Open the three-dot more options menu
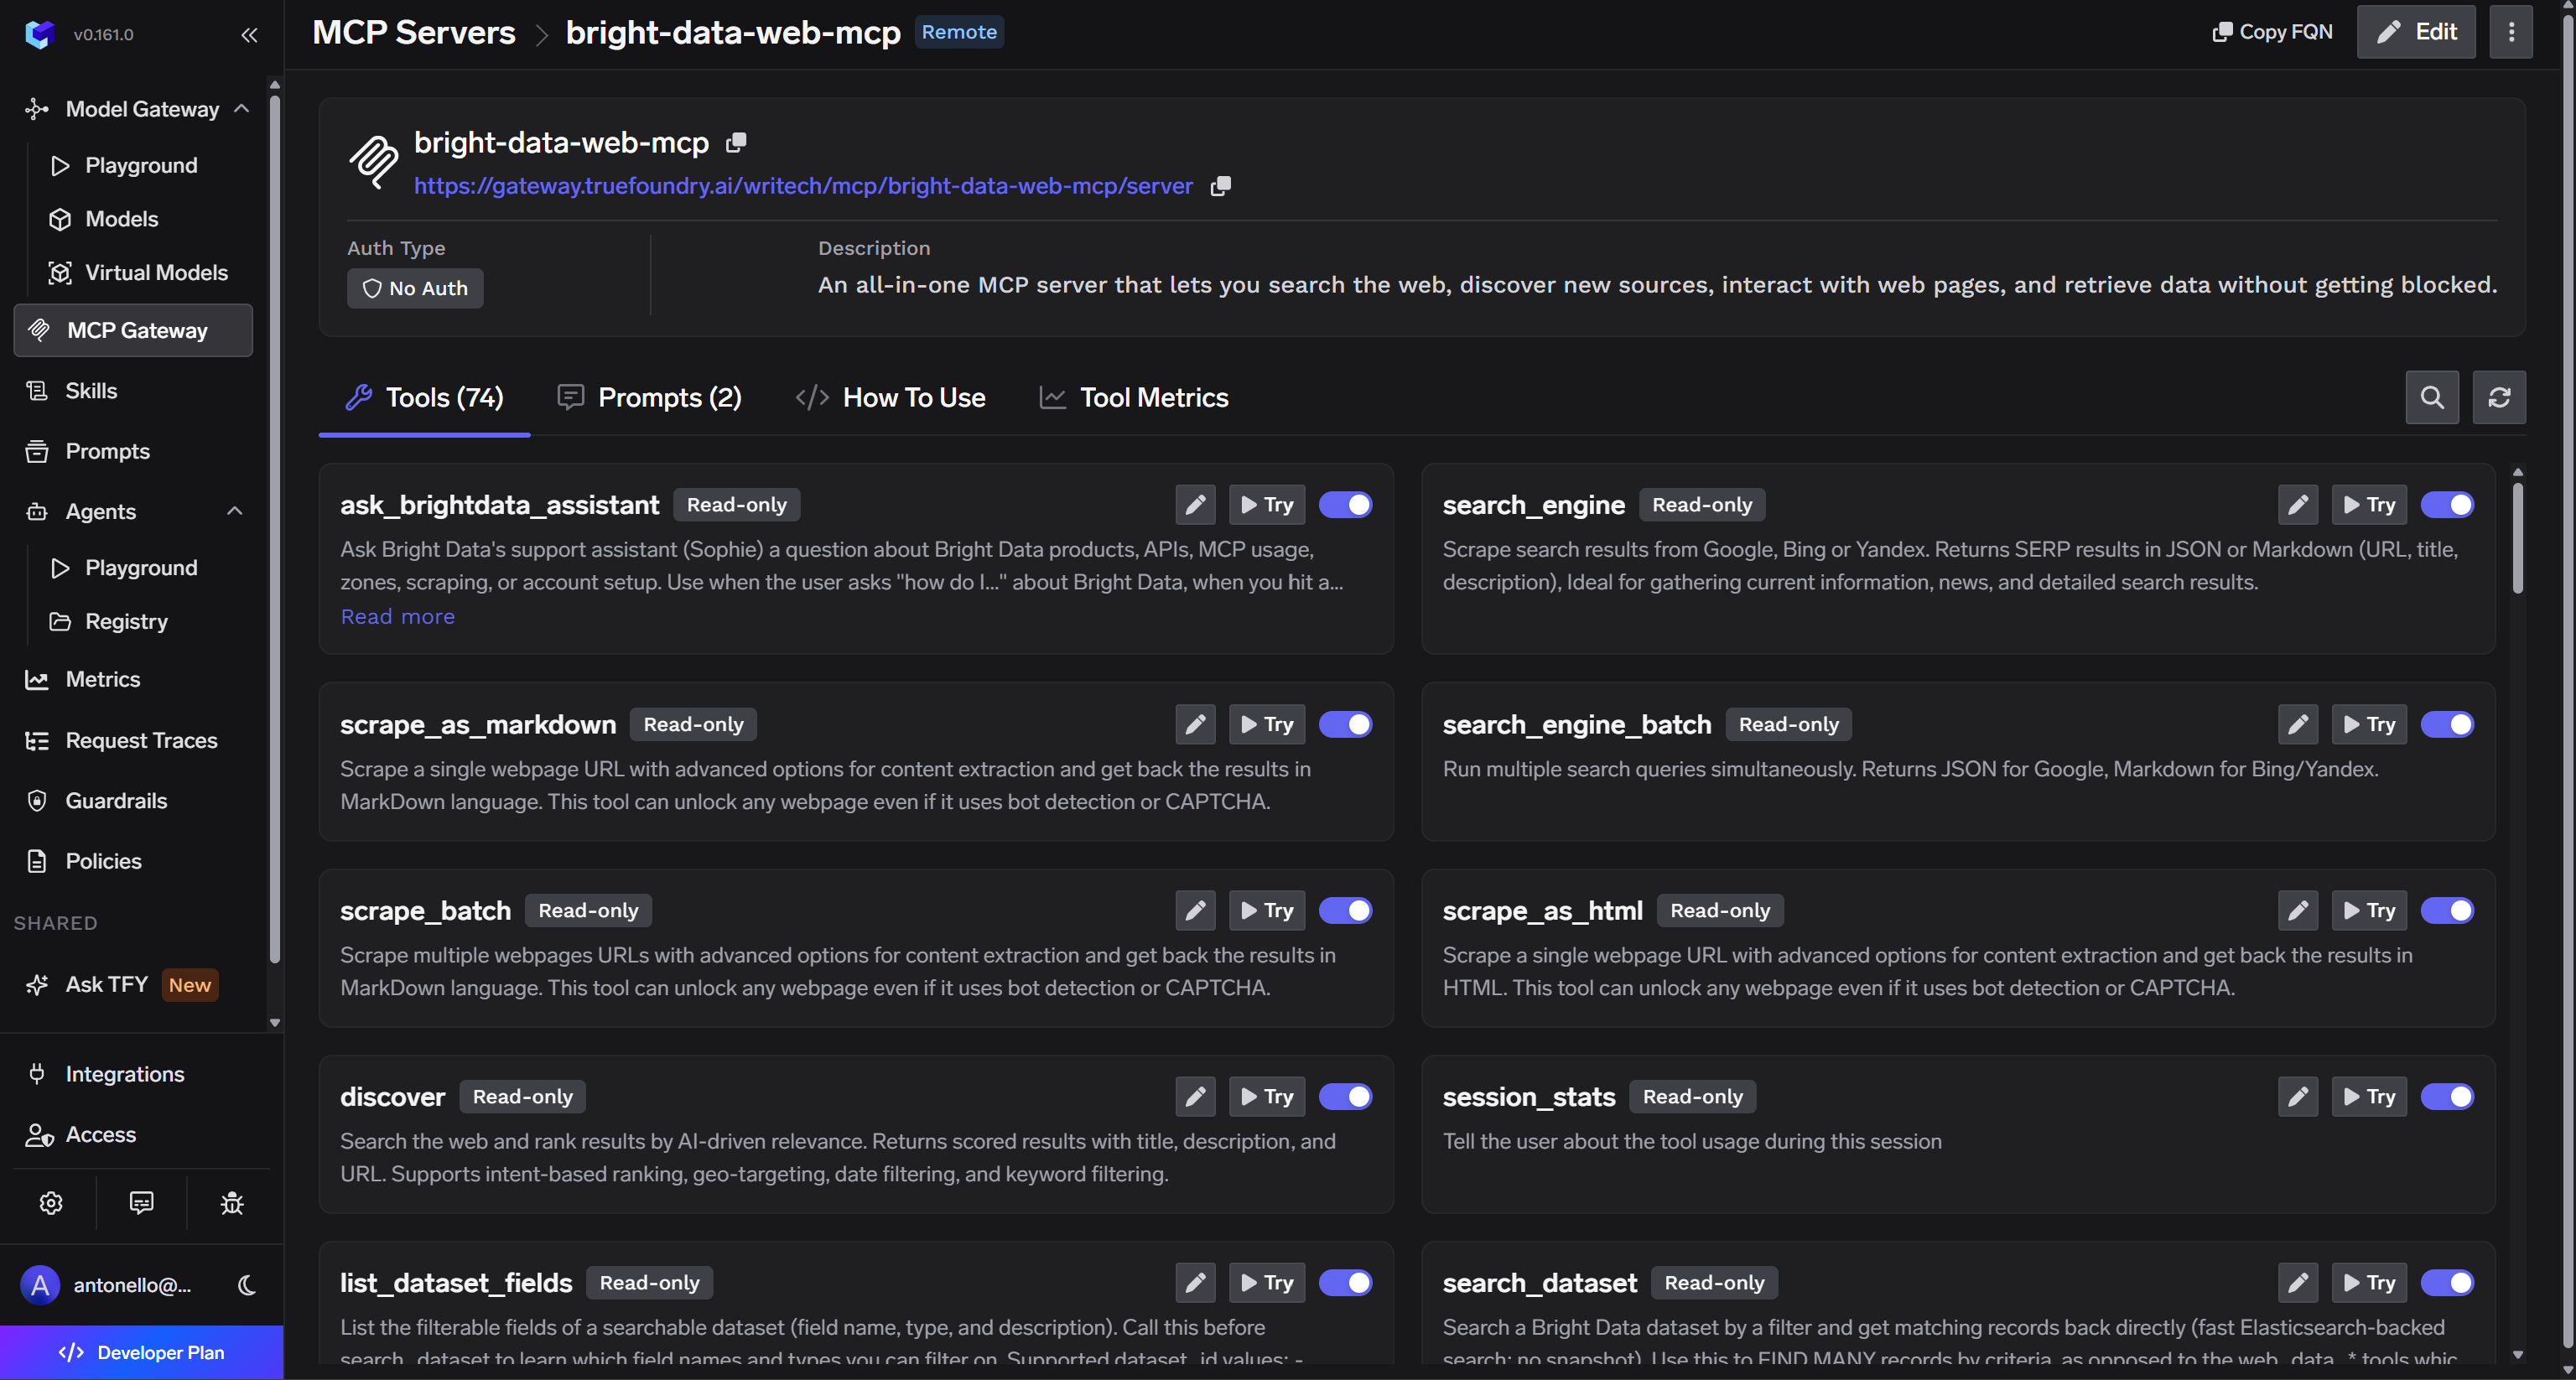 (2511, 32)
